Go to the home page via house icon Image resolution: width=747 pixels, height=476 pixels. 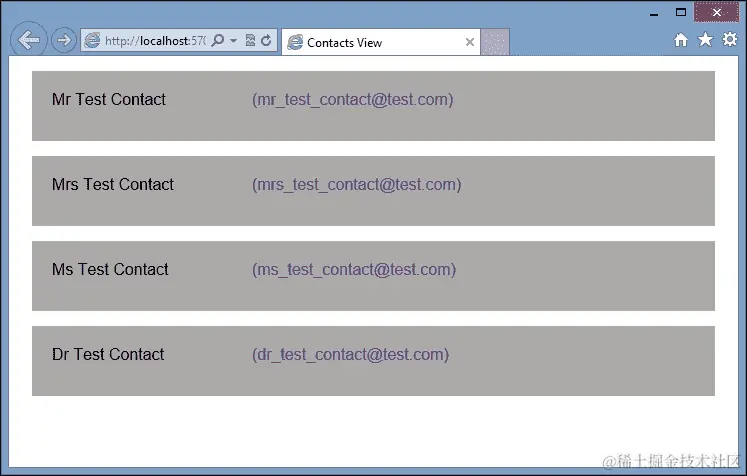coord(681,40)
